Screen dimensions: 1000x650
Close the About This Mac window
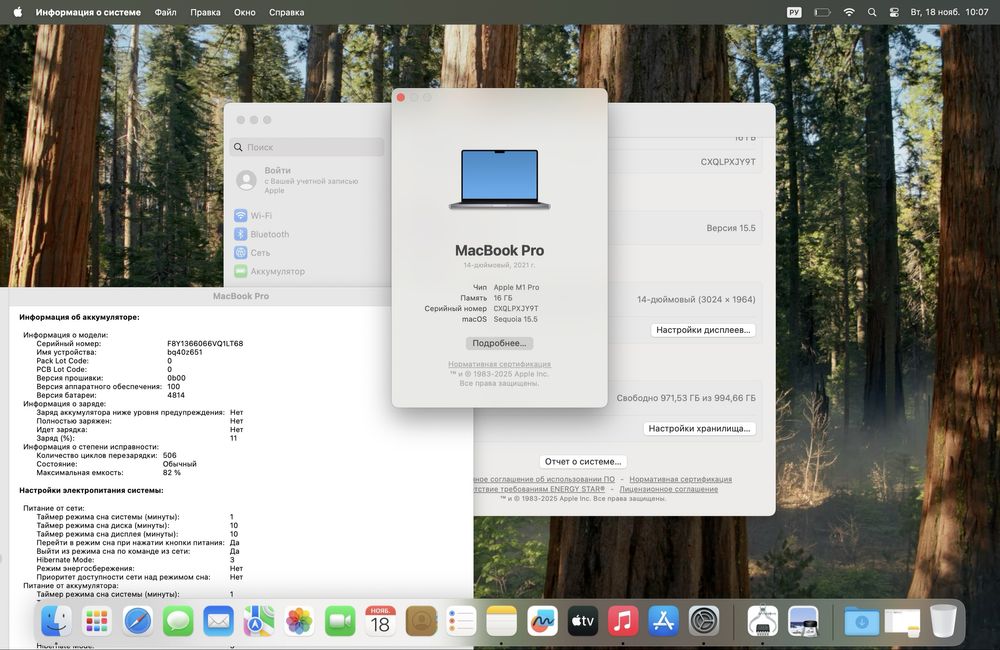[401, 98]
